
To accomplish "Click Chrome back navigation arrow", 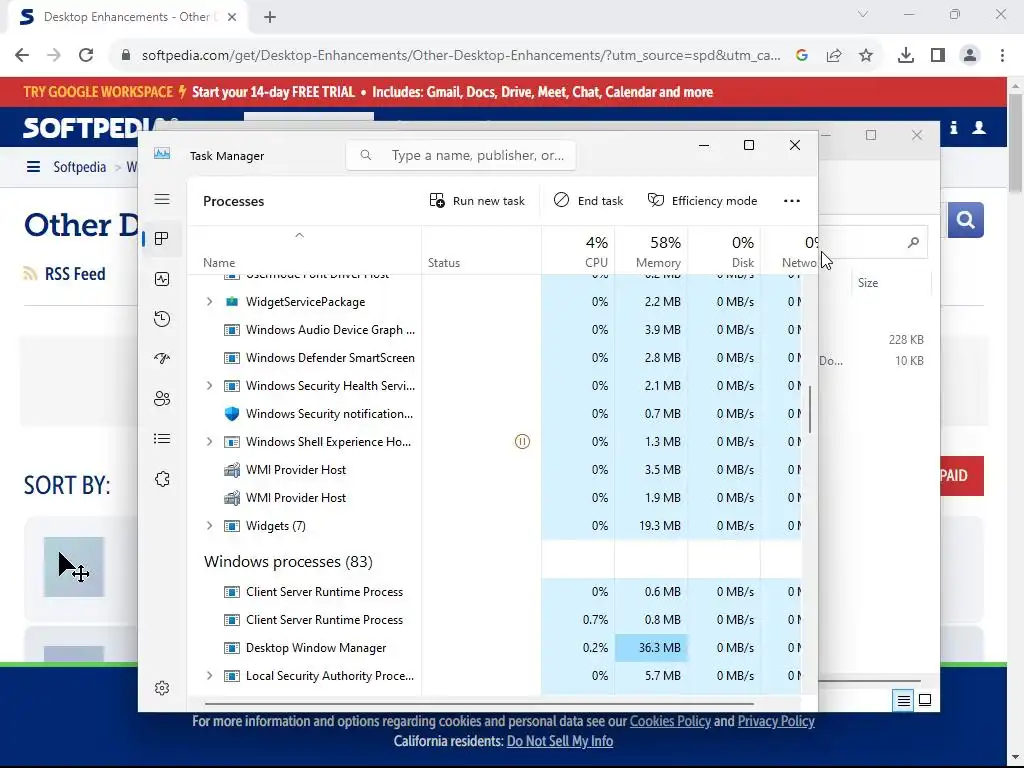I will [22, 56].
